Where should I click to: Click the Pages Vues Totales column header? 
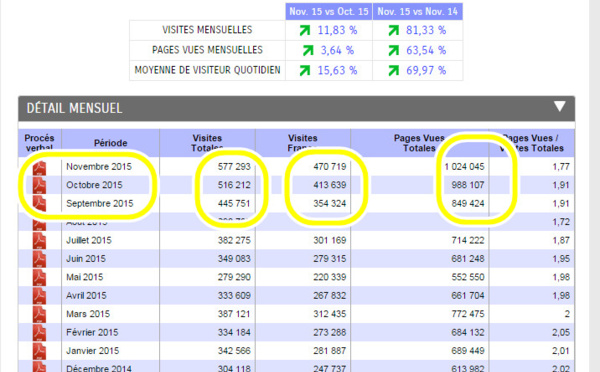click(x=419, y=143)
